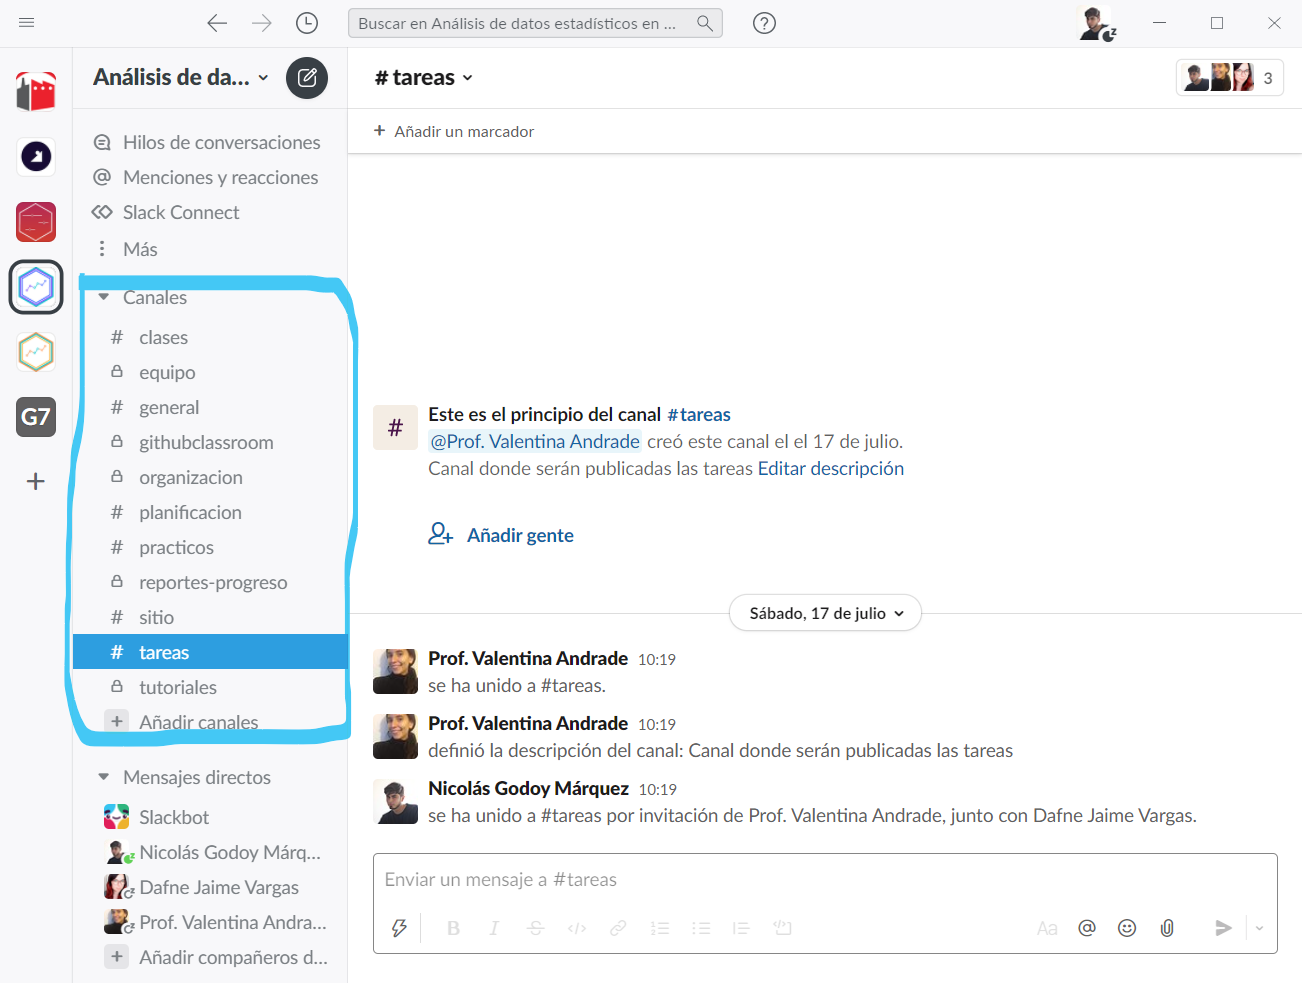
Task: Toggle bold formatting in composer
Action: (x=453, y=928)
